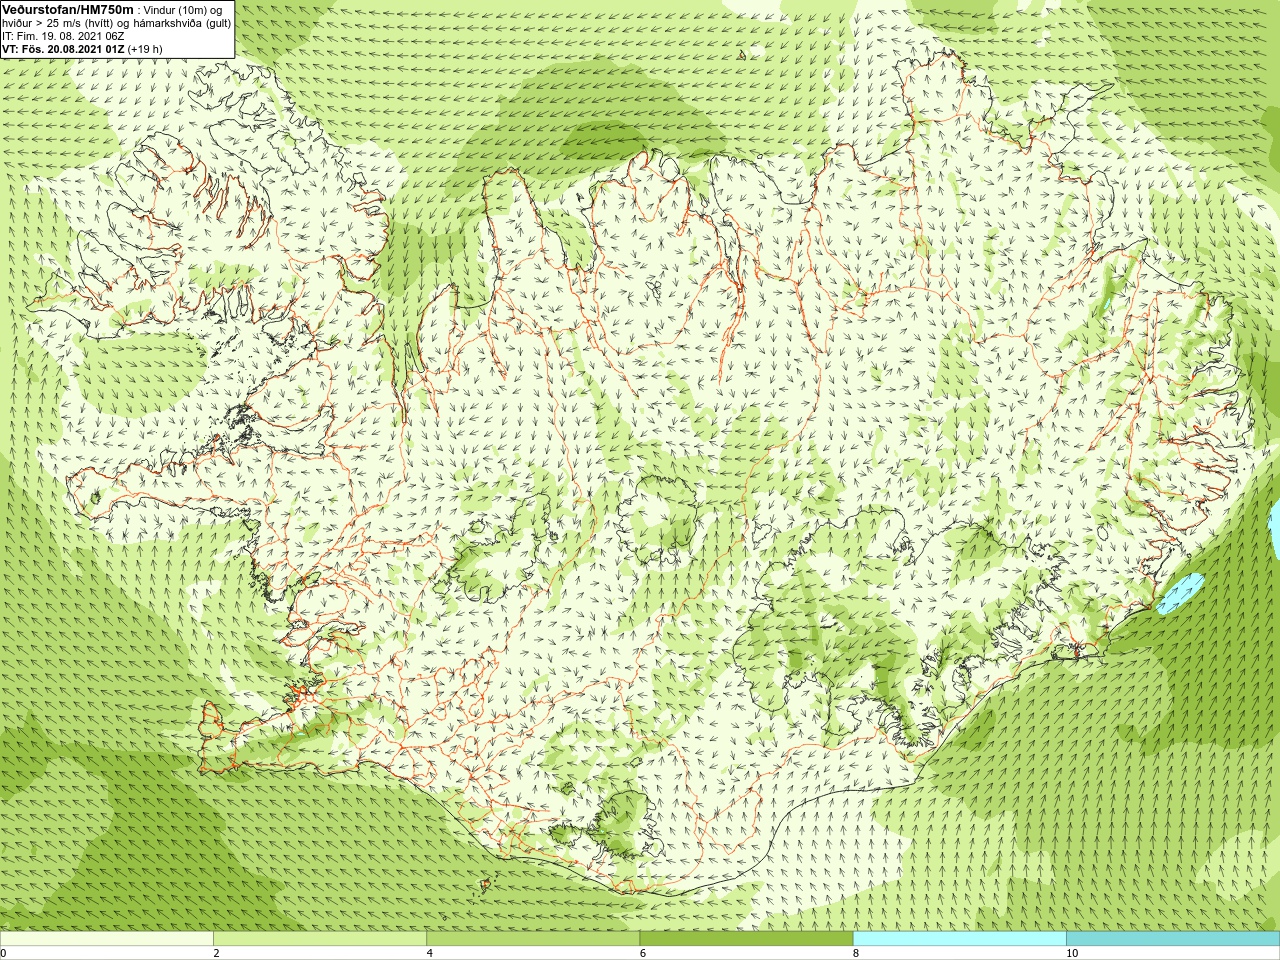Select the 'IT: Fim. 19. 08. 2021 06Z' line
The width and height of the screenshot is (1280, 960).
pos(63,37)
